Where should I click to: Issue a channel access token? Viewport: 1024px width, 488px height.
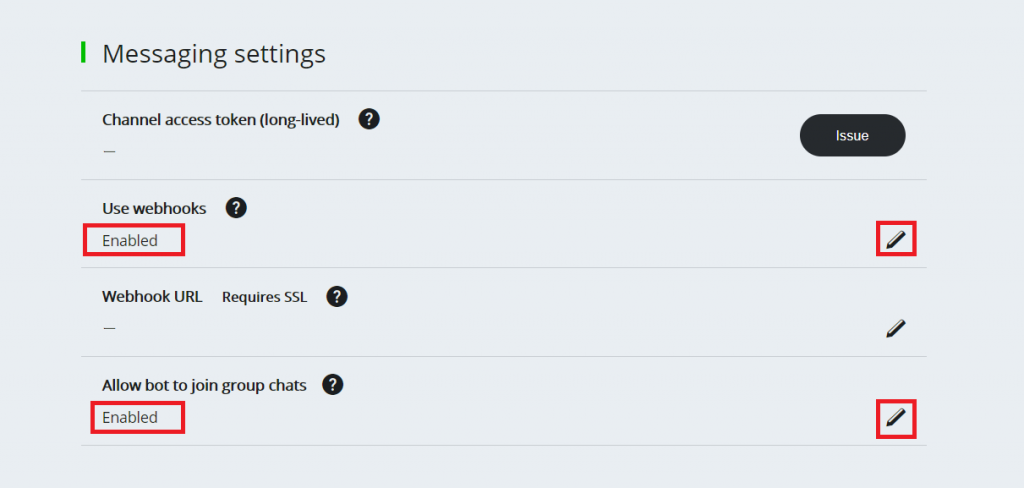(852, 135)
